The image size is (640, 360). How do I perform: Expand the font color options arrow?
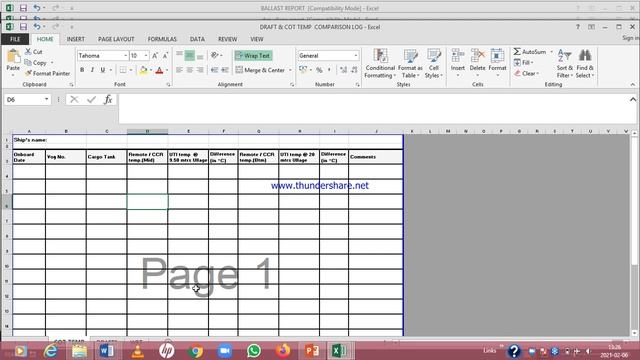tap(167, 70)
